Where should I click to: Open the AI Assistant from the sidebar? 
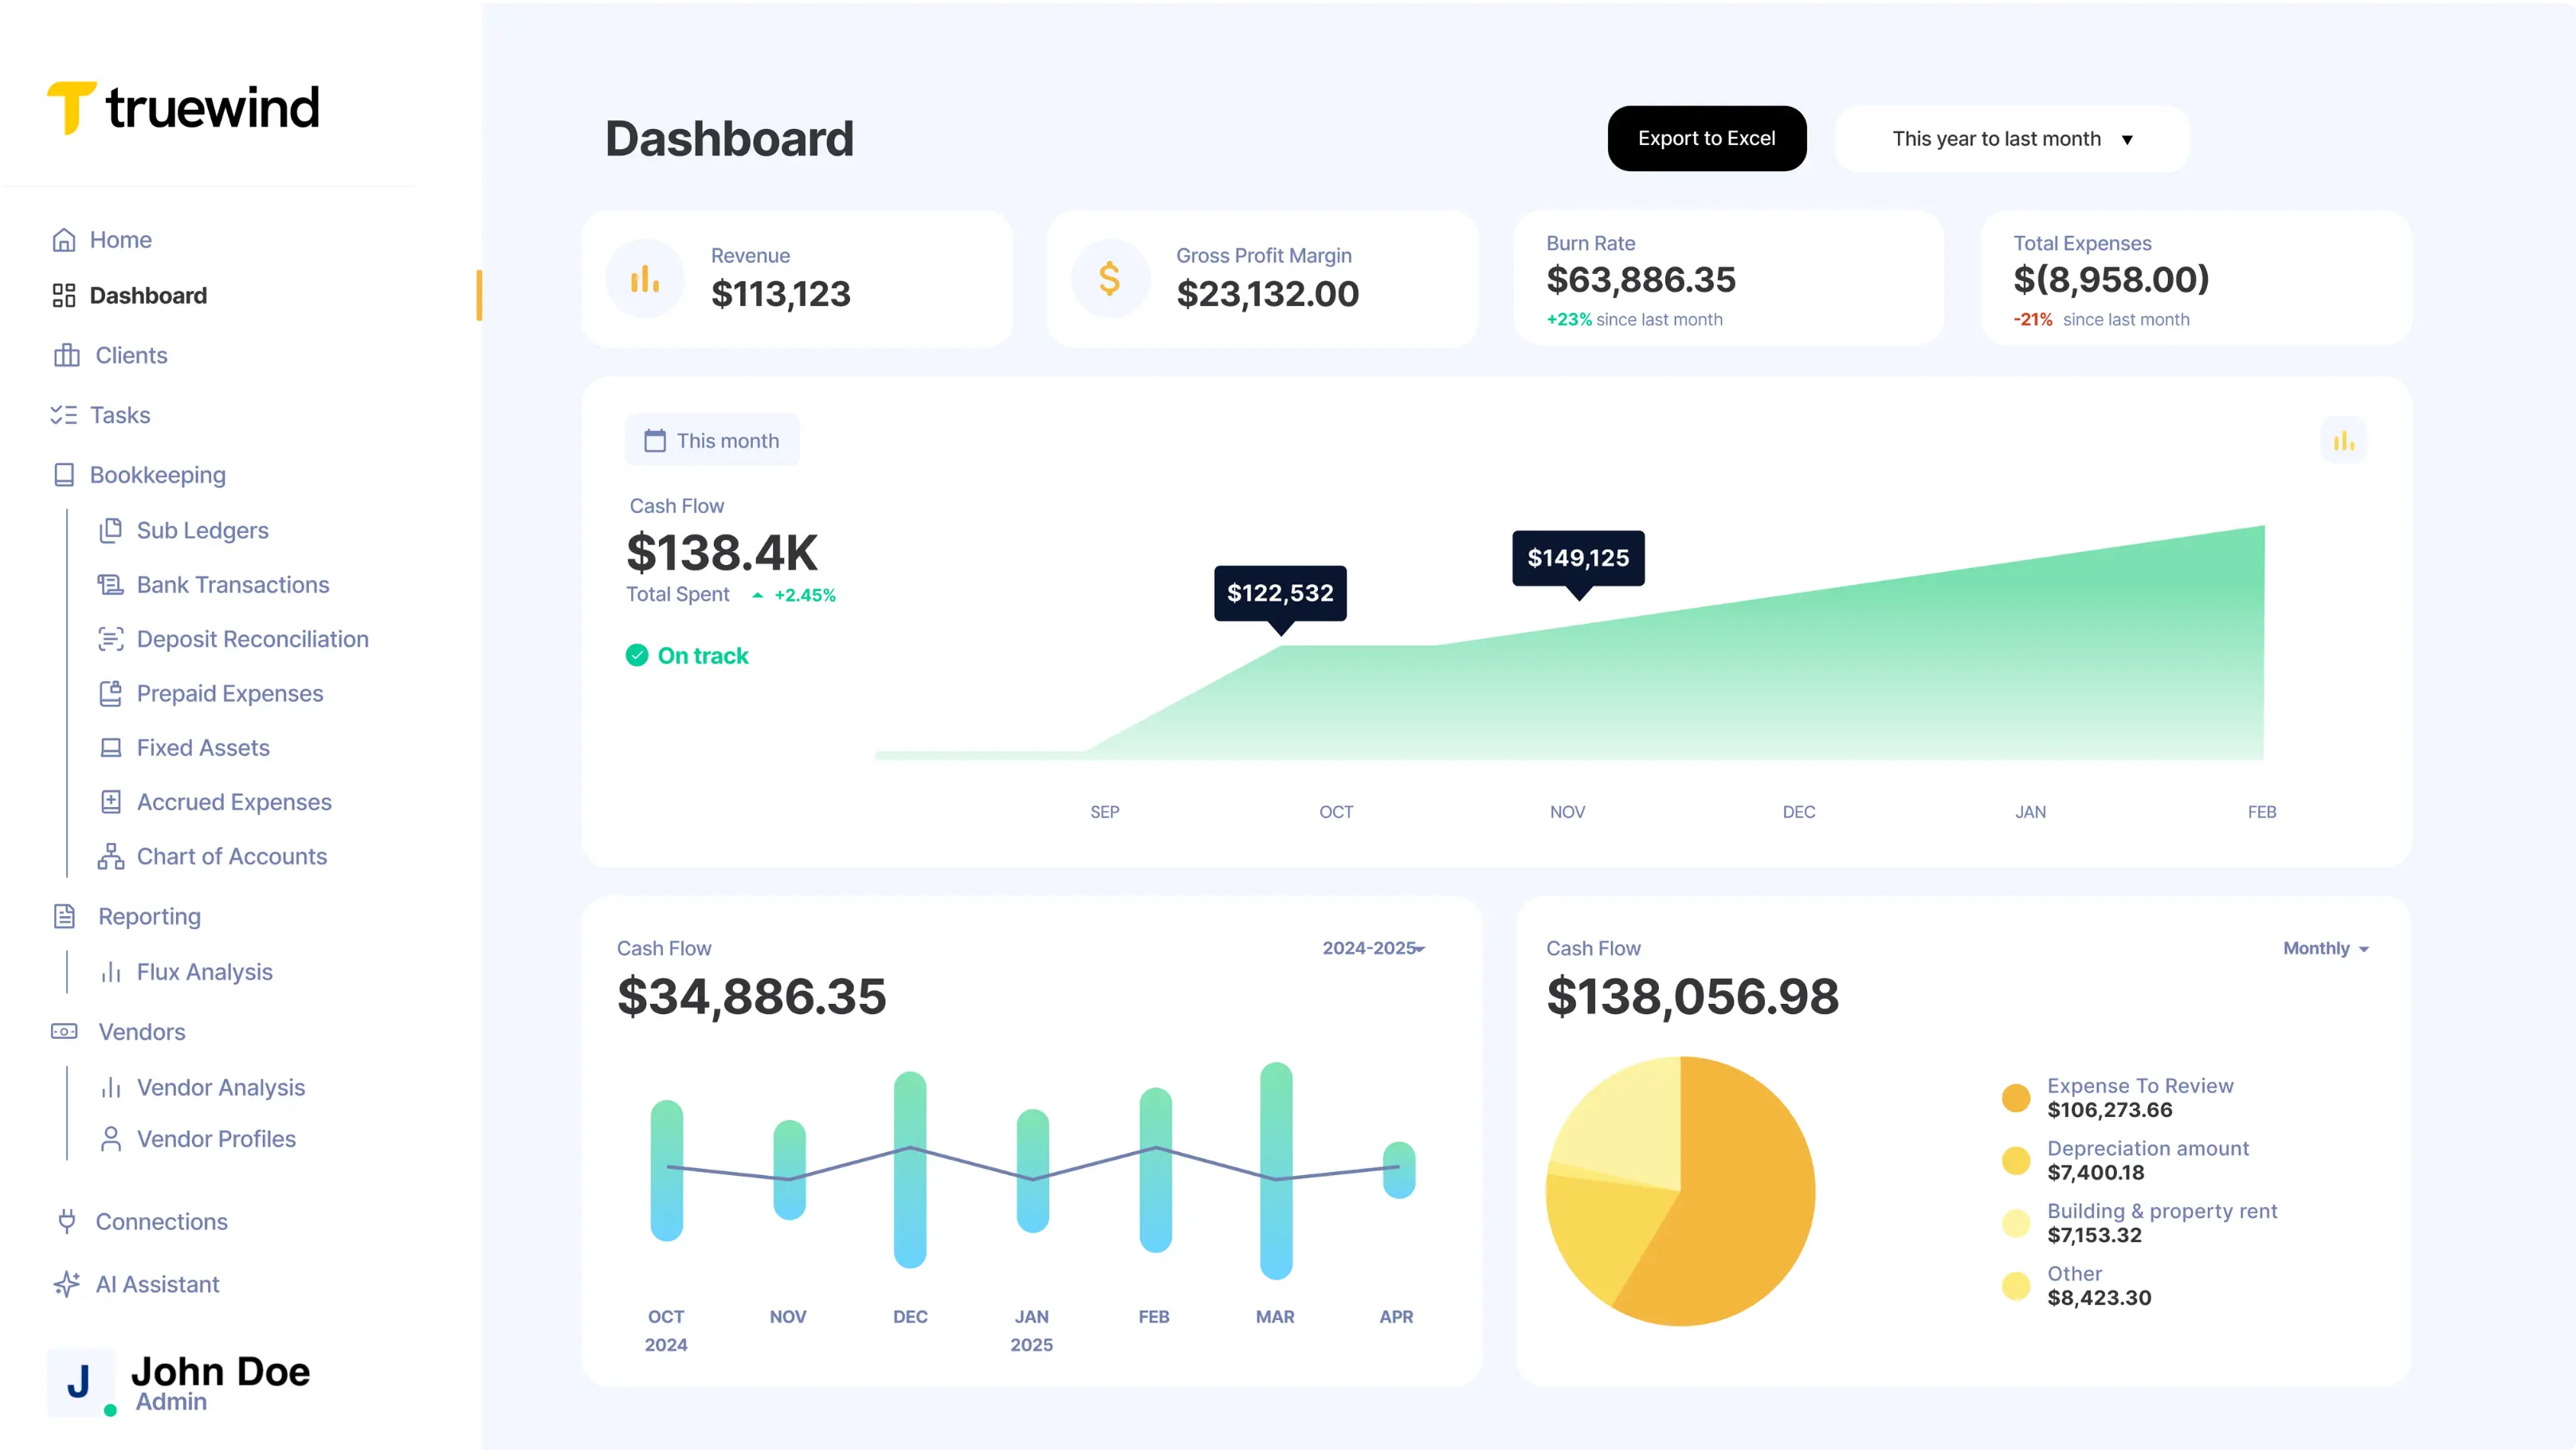157,1284
